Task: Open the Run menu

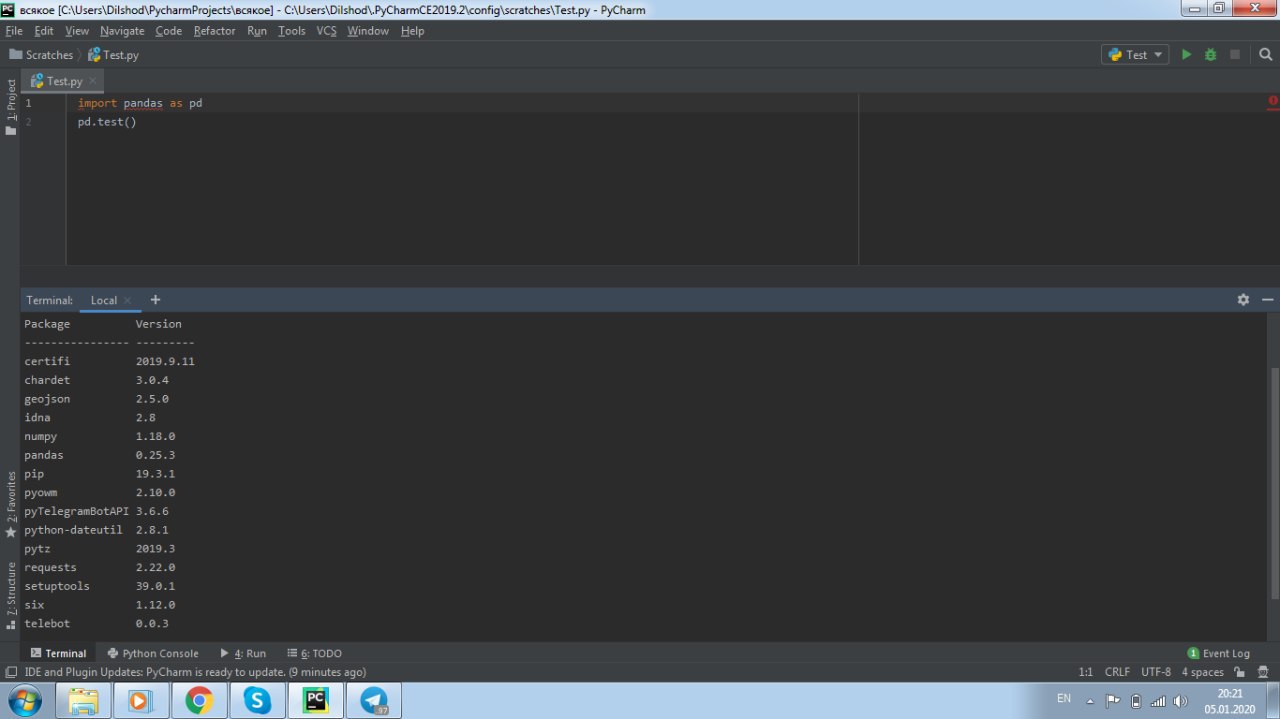Action: point(257,31)
